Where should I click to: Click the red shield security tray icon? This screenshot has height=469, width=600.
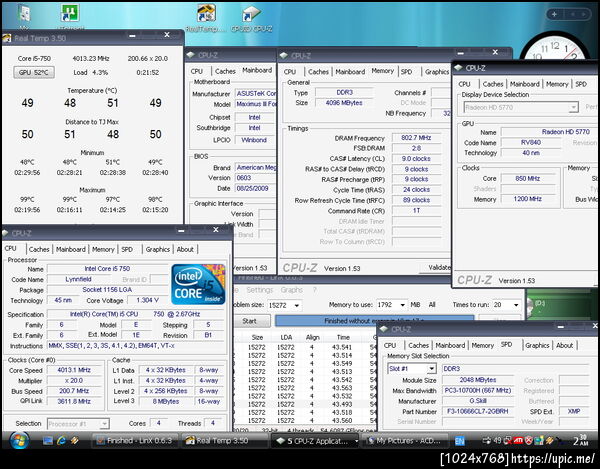pyautogui.click(x=528, y=441)
